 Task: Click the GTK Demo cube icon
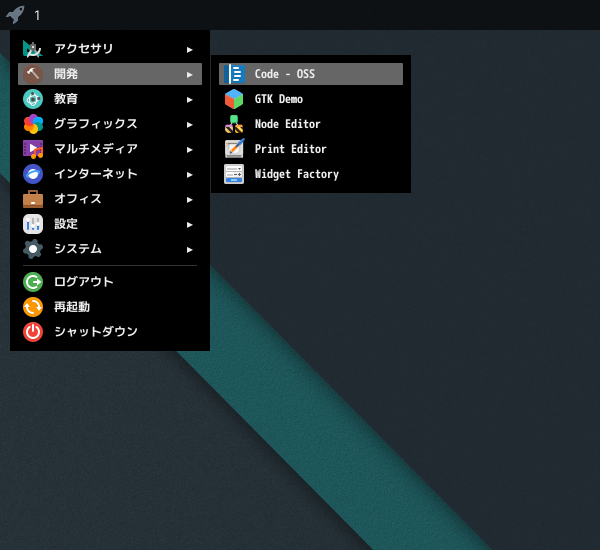pyautogui.click(x=234, y=99)
